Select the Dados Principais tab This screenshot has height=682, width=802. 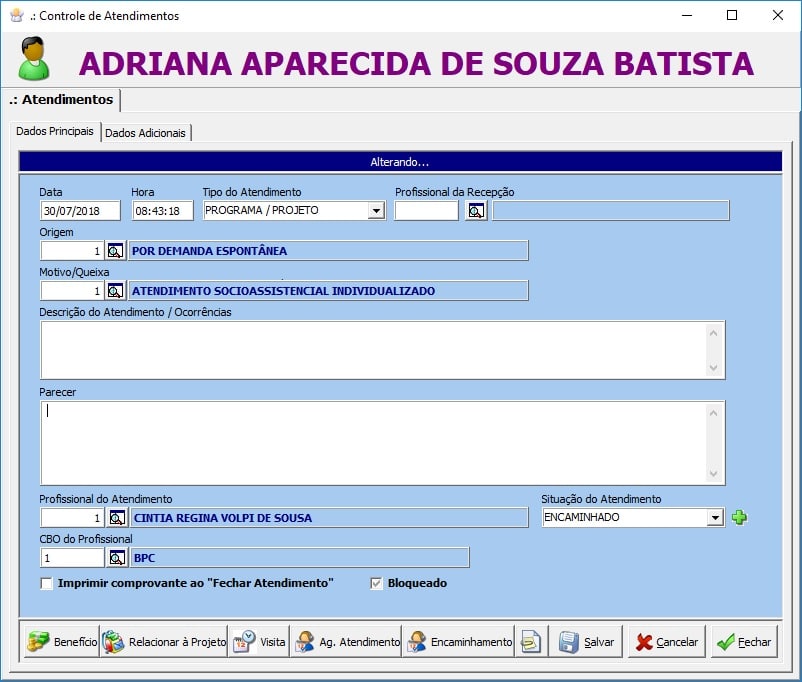coord(56,132)
